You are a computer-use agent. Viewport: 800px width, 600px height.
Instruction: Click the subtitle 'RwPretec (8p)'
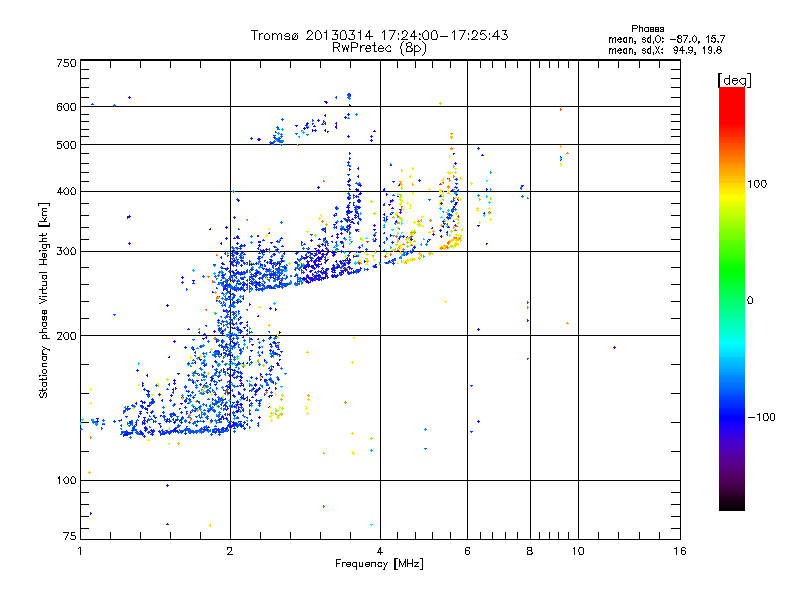pos(379,48)
